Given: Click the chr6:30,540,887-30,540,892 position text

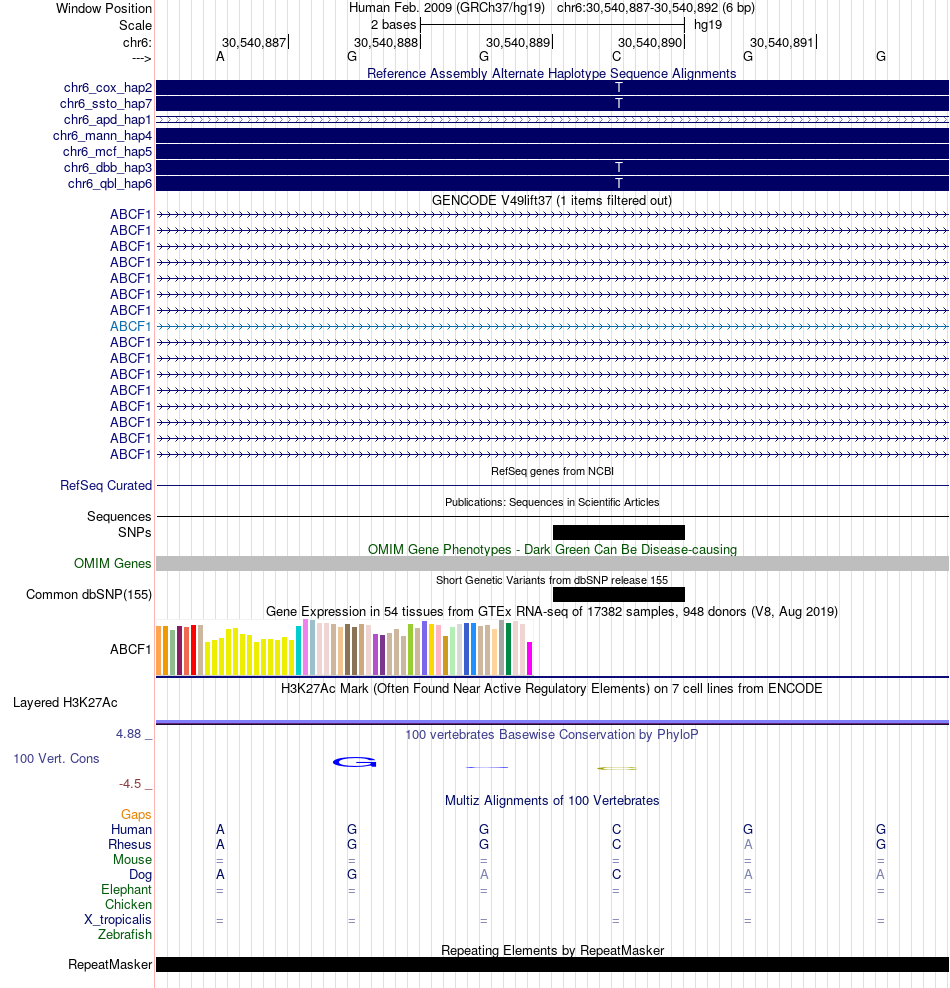Looking at the screenshot, I should point(656,8).
